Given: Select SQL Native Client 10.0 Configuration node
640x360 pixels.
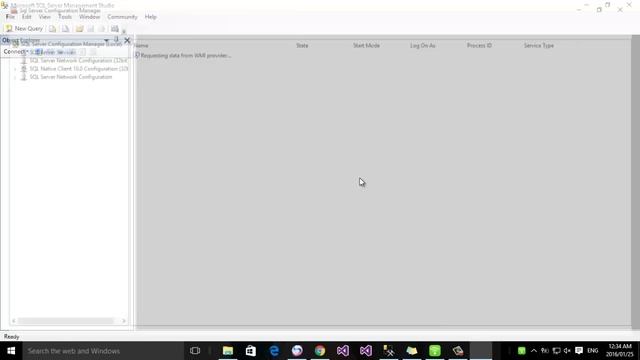Looking at the screenshot, I should pyautogui.click(x=78, y=69).
